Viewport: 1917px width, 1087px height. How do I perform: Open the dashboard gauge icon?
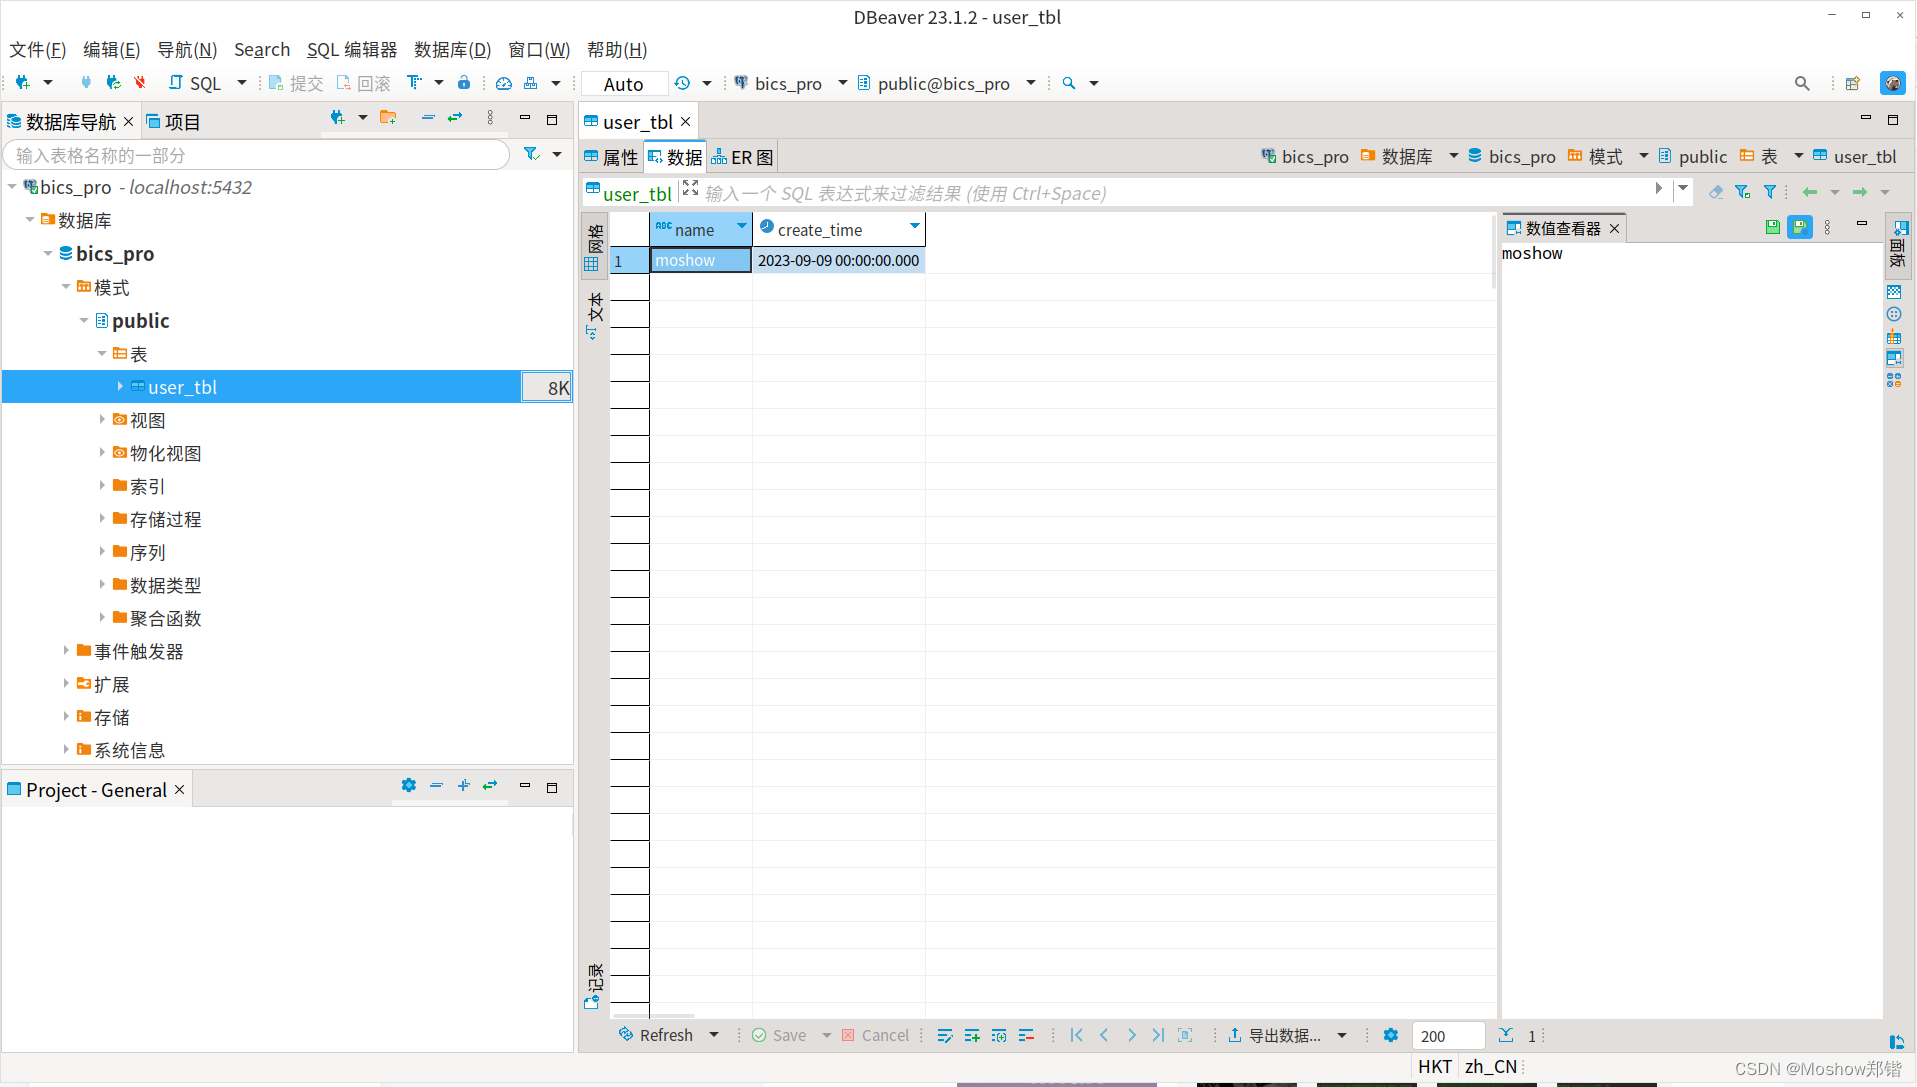(x=504, y=83)
